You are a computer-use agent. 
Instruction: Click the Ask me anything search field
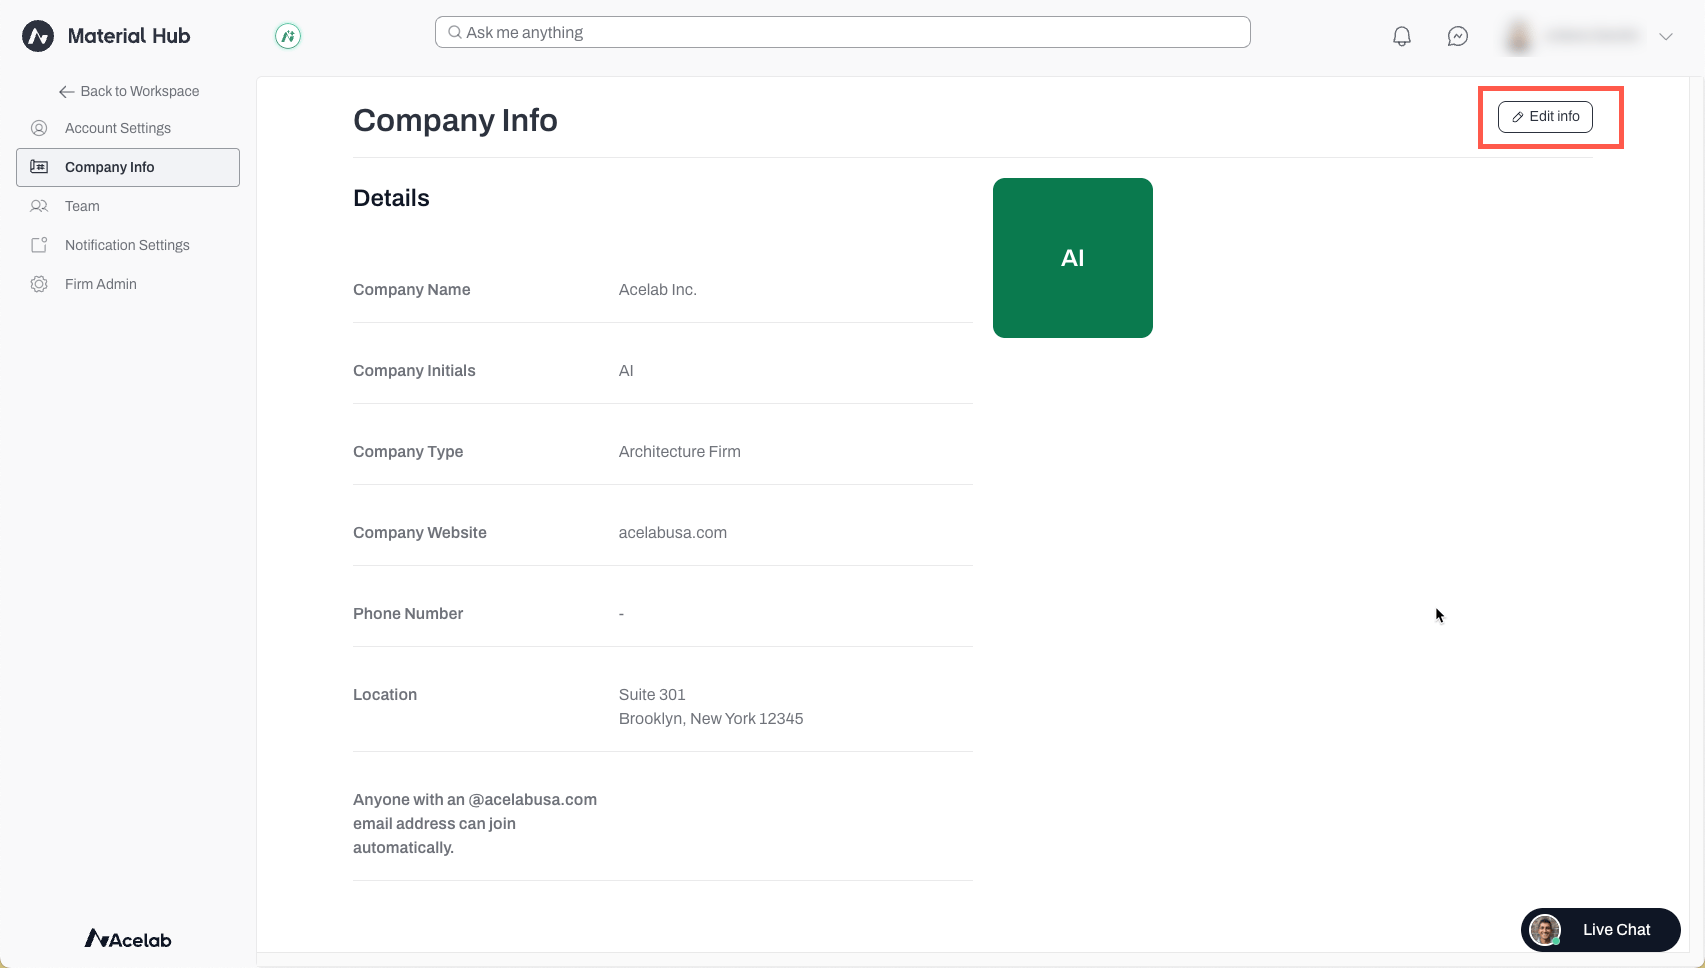(x=842, y=32)
